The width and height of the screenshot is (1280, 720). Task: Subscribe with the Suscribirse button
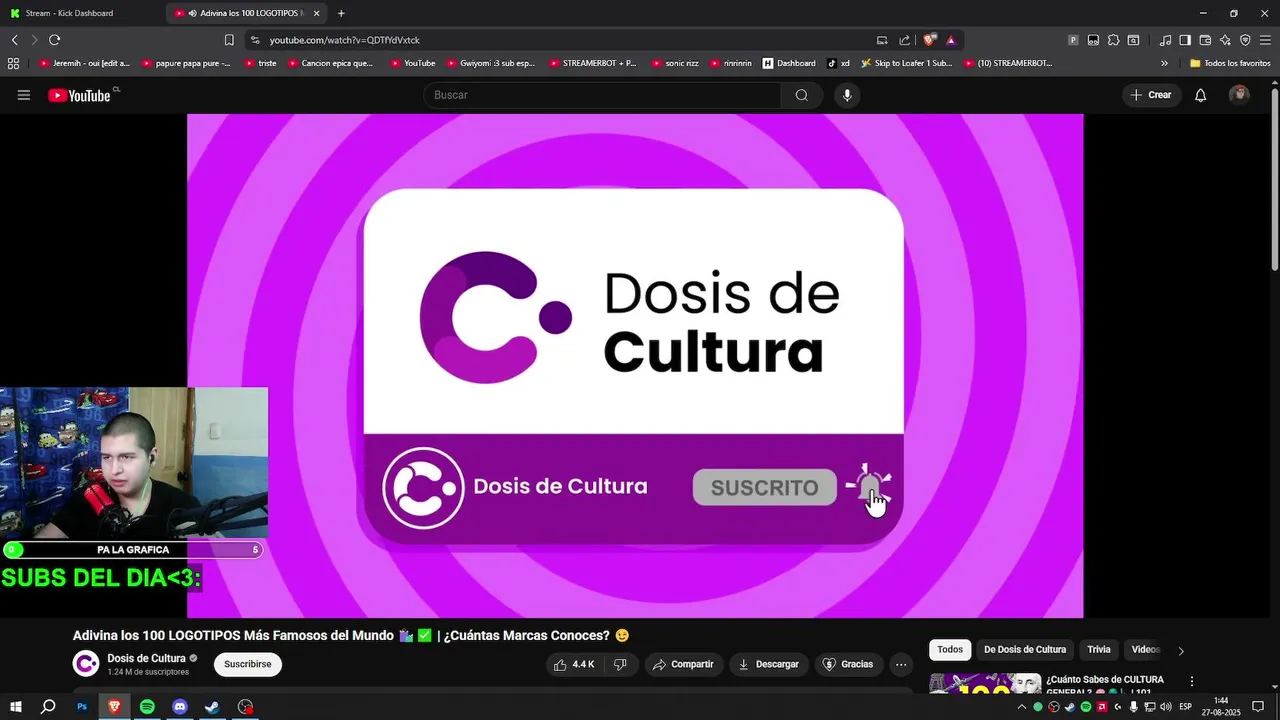247,664
